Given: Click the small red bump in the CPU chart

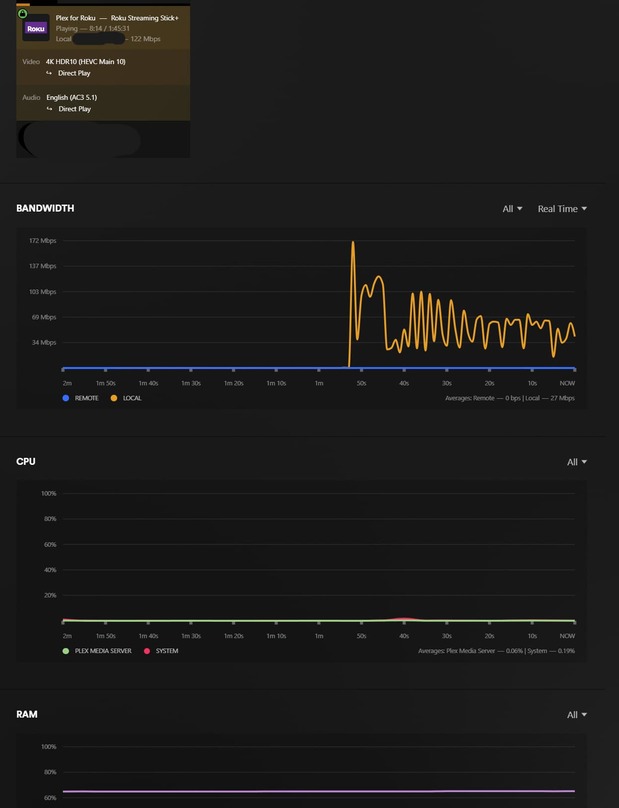Looking at the screenshot, I should (404, 618).
